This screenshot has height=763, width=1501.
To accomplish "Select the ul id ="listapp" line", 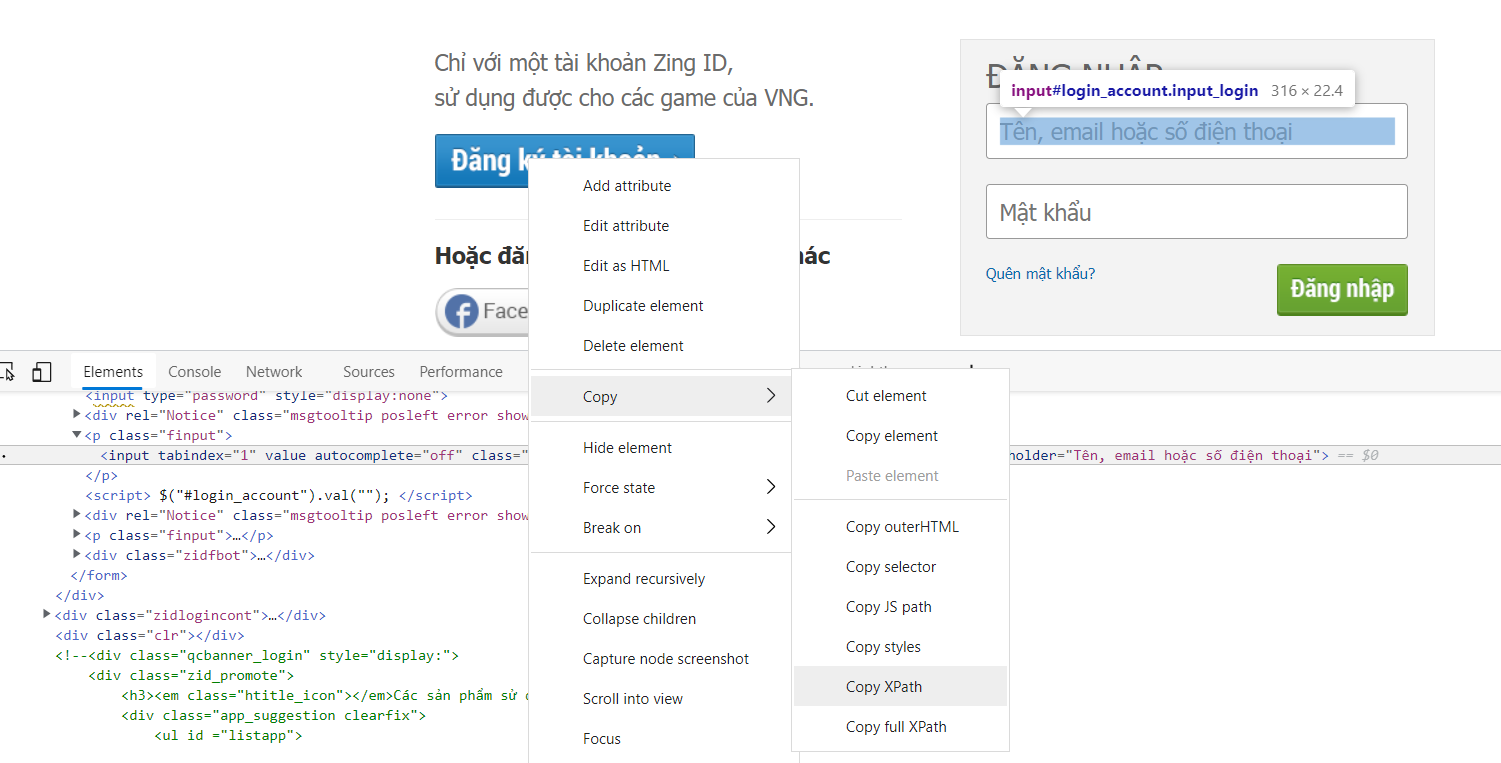I will [228, 735].
